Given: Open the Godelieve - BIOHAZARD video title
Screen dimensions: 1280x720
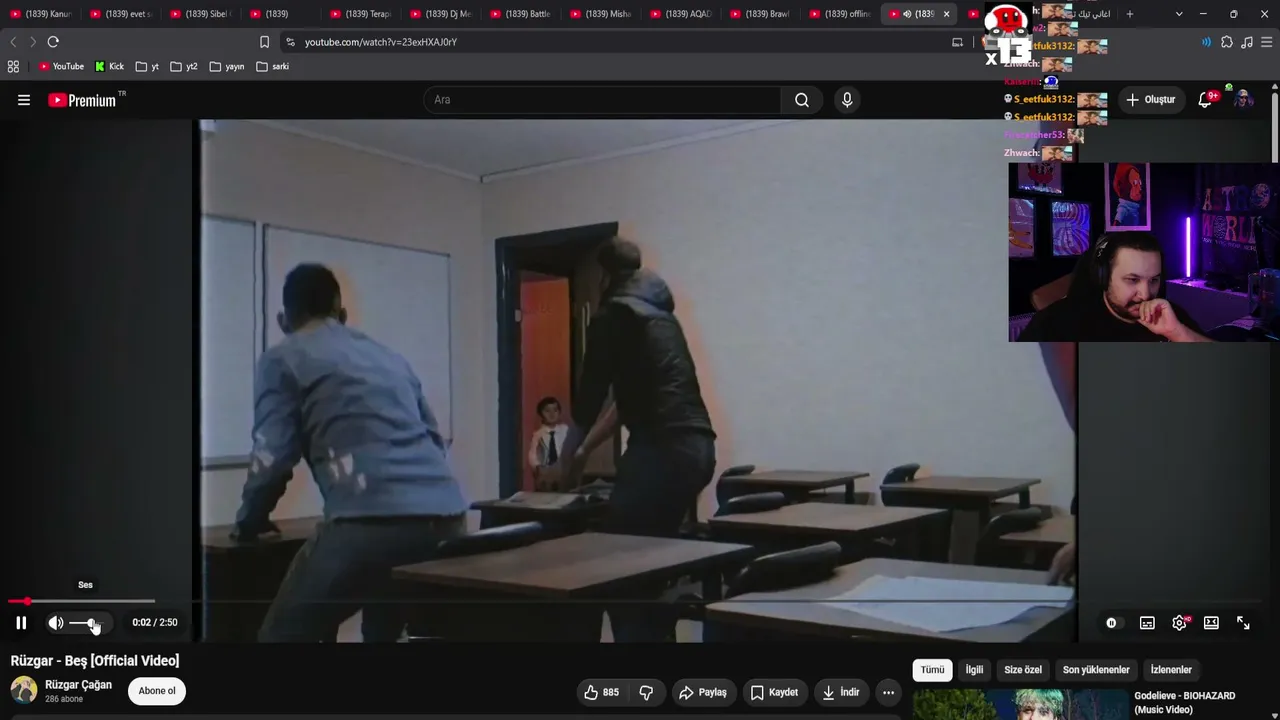Looking at the screenshot, I should (x=1185, y=702).
